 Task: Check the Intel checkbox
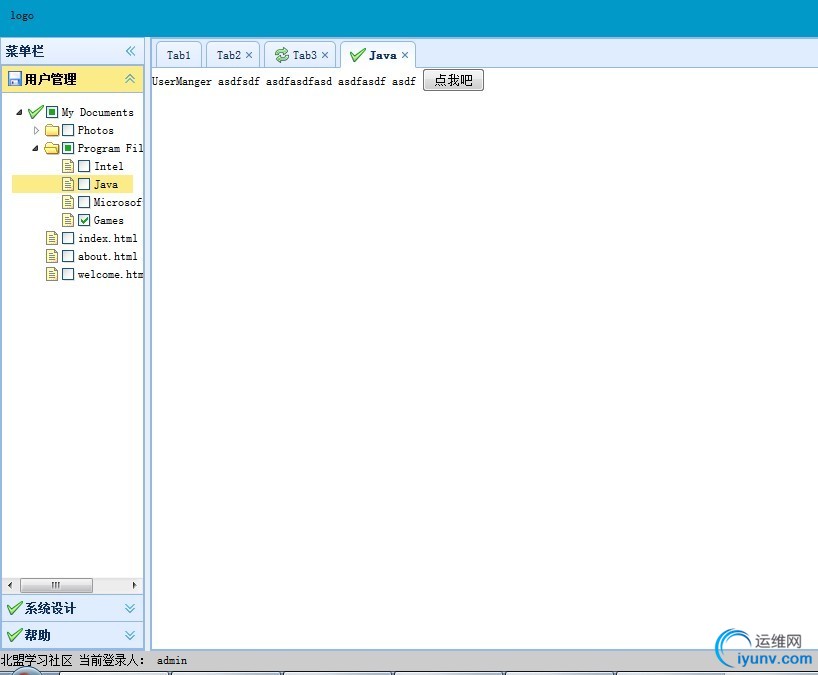pos(84,166)
